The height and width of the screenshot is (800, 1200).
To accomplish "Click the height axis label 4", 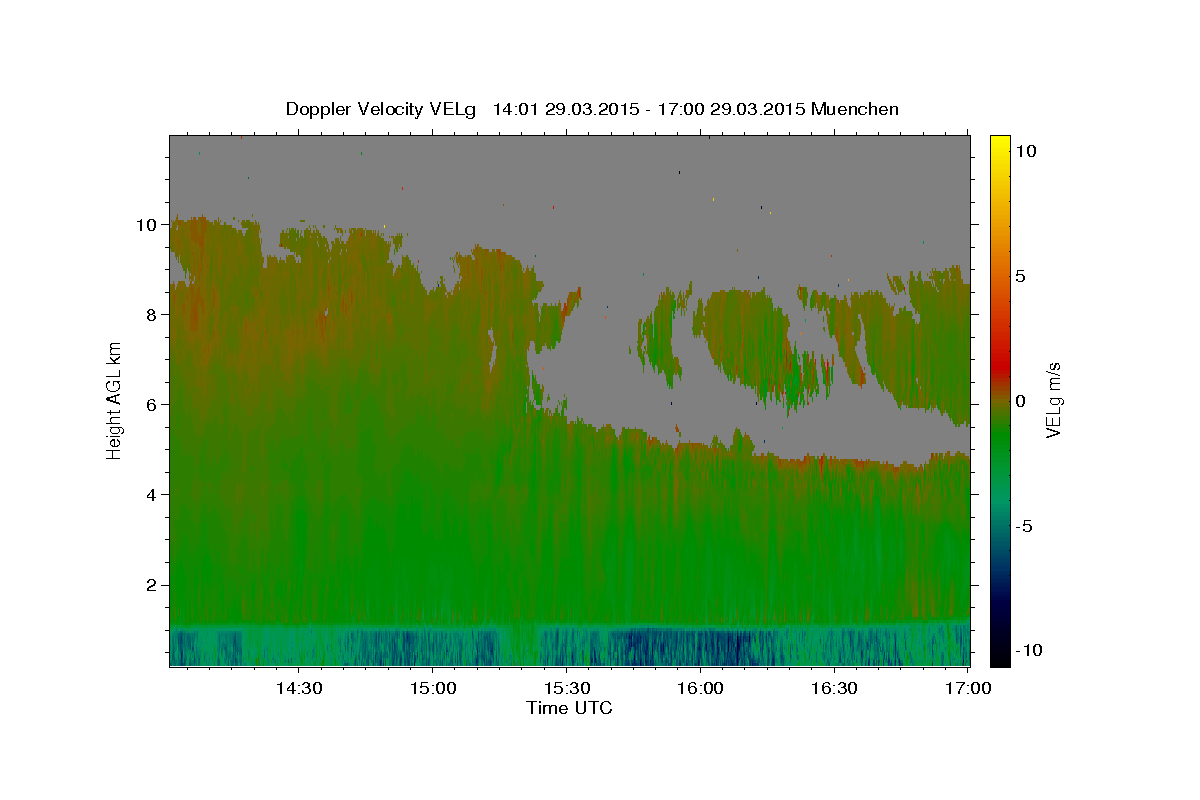I will [x=153, y=494].
